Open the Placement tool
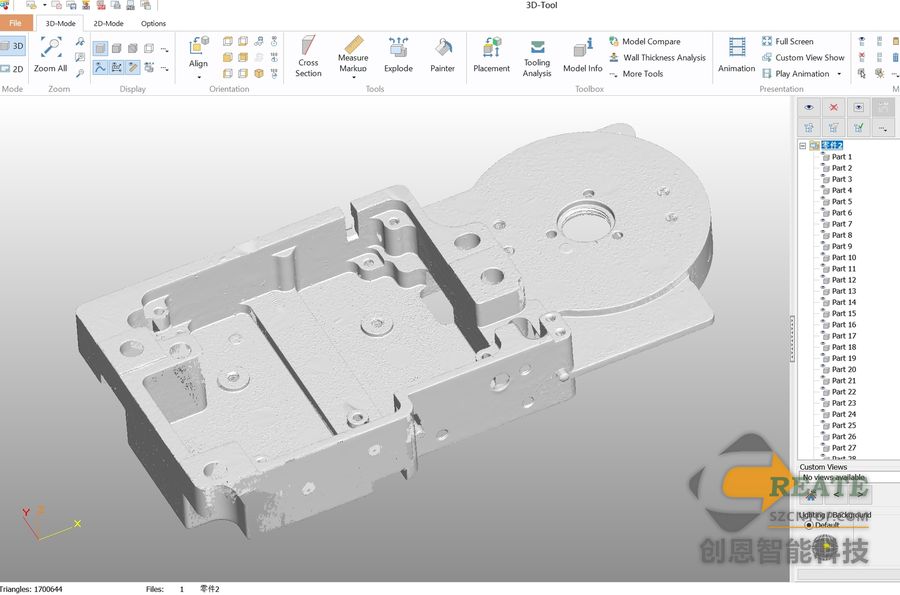The height and width of the screenshot is (595, 900). (x=491, y=56)
